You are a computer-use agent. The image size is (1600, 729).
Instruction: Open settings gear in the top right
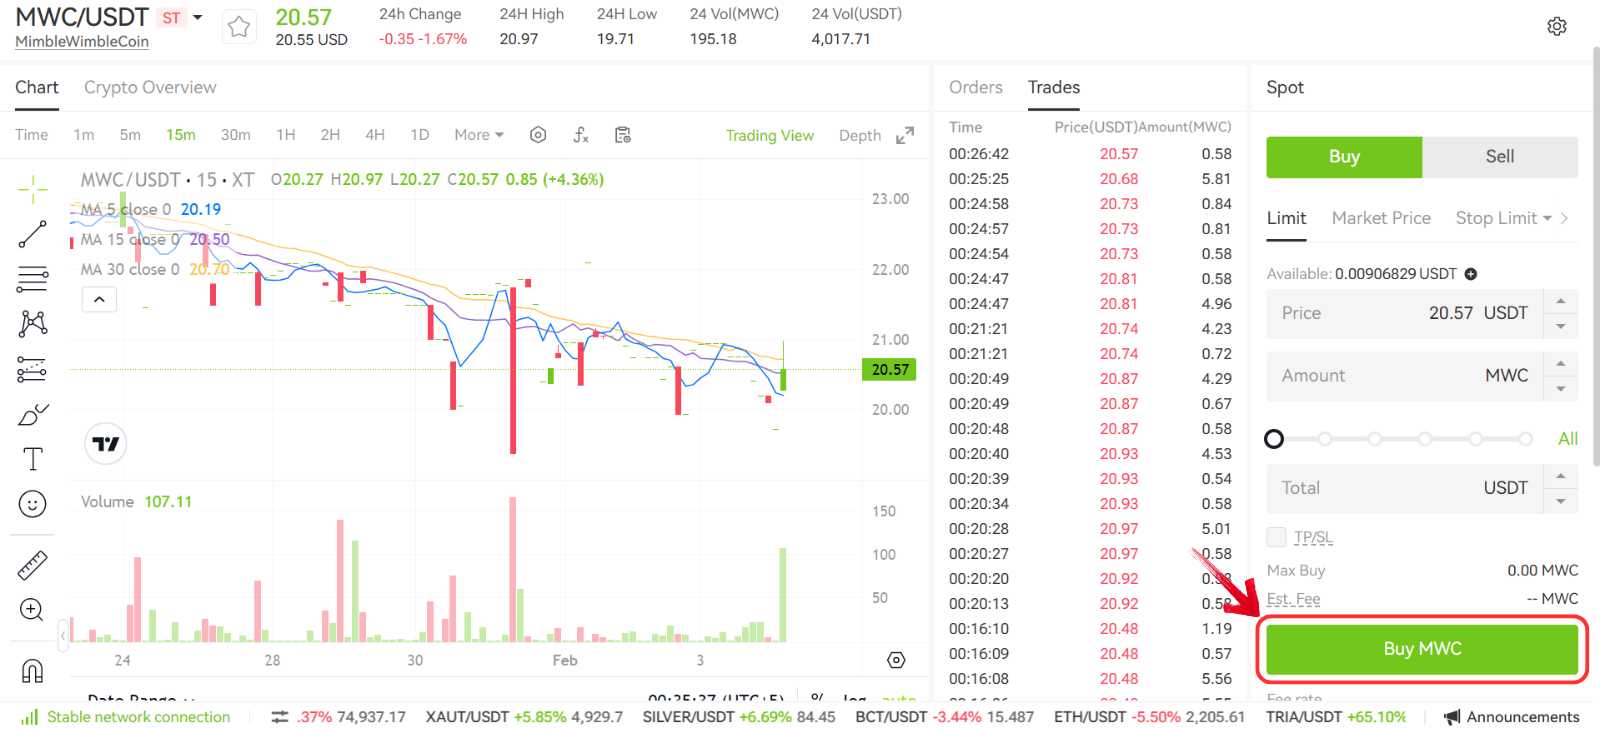click(x=1557, y=27)
